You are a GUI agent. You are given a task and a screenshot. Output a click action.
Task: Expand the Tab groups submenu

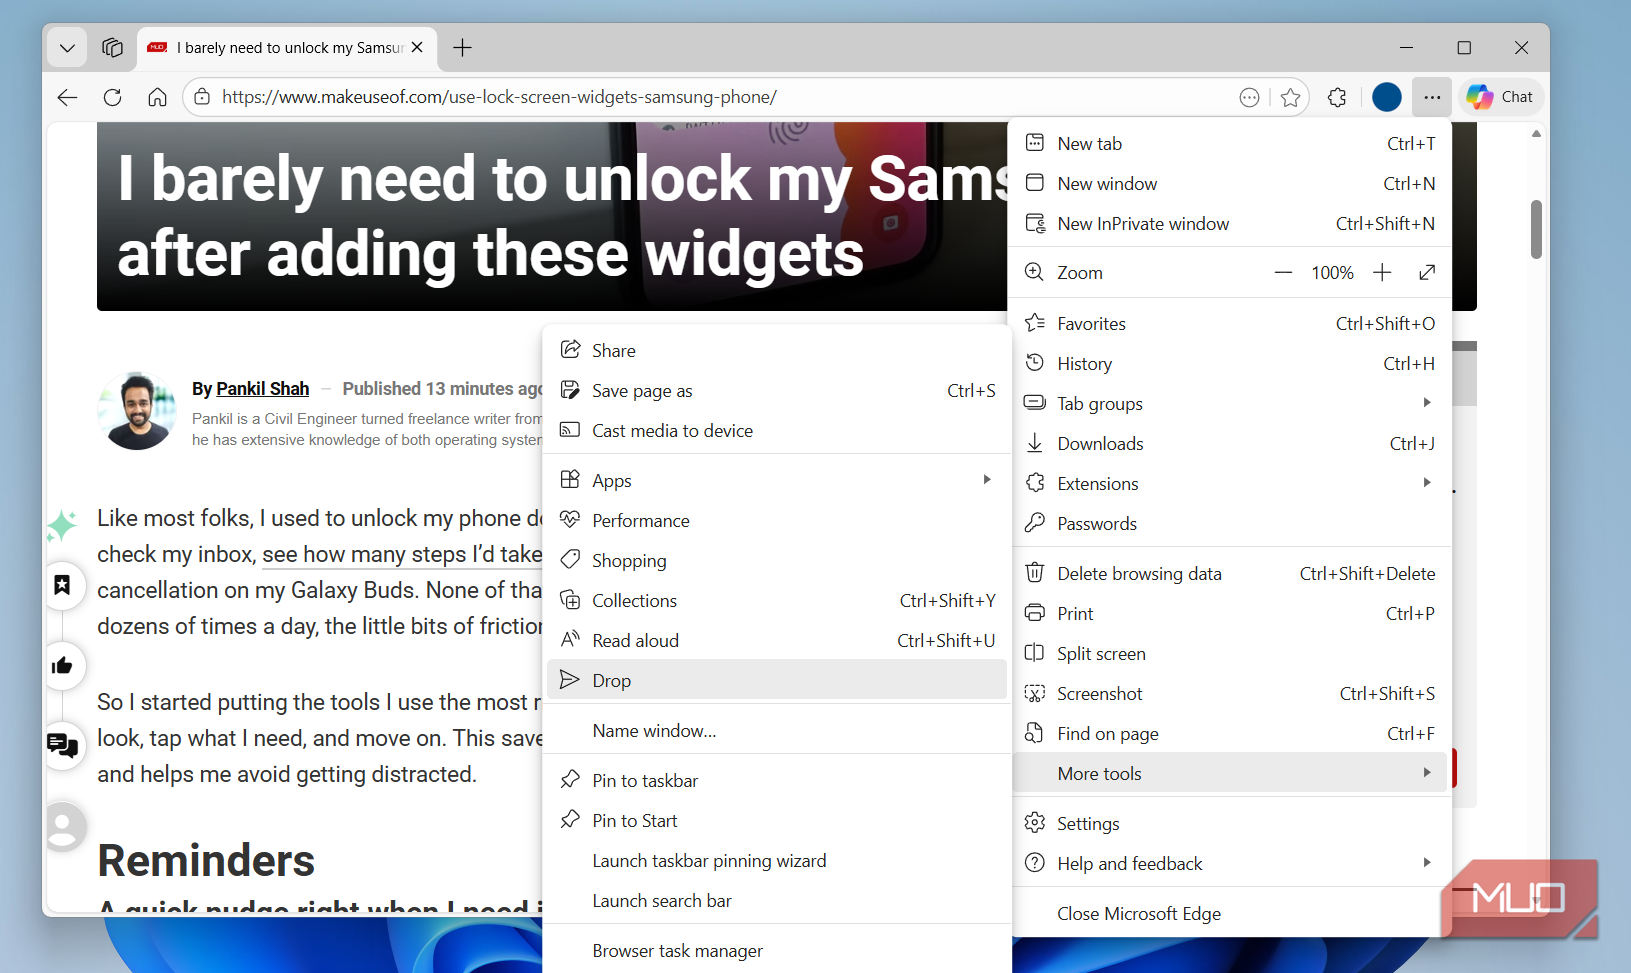click(x=1230, y=404)
